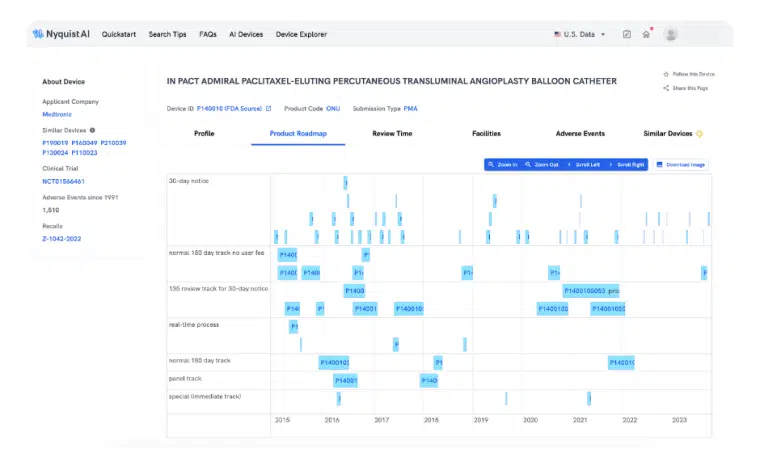Click the Similar Devices info icon
Image resolution: width=760 pixels, height=468 pixels.
pos(92,130)
